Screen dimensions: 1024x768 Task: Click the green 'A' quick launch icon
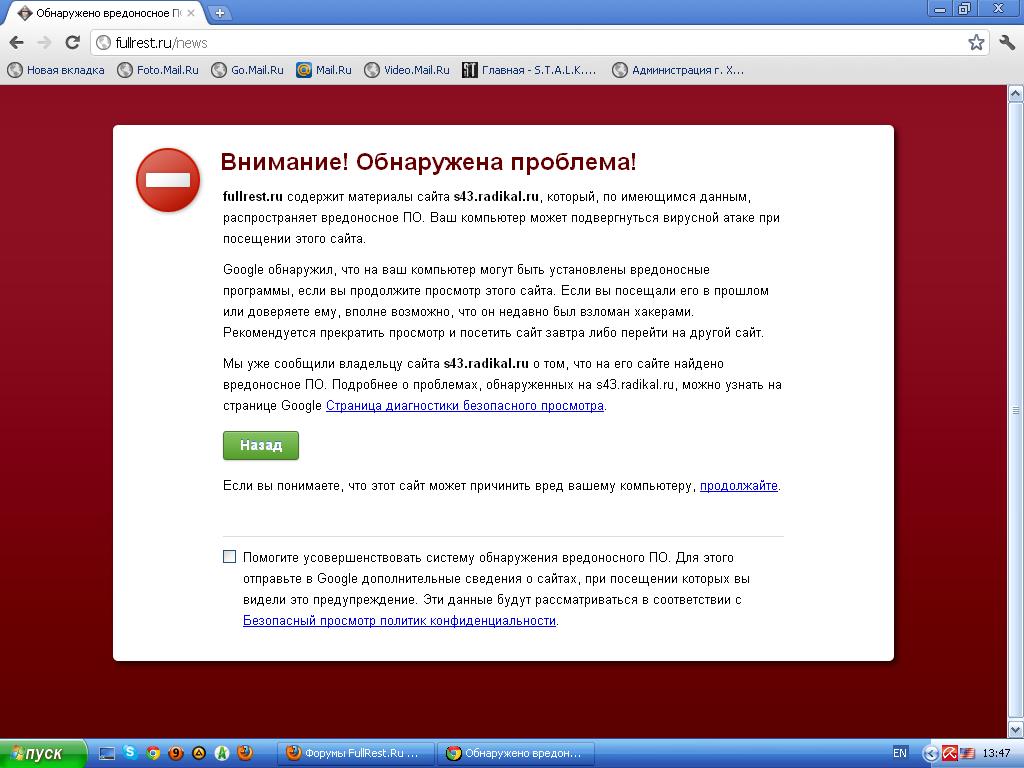pos(222,753)
